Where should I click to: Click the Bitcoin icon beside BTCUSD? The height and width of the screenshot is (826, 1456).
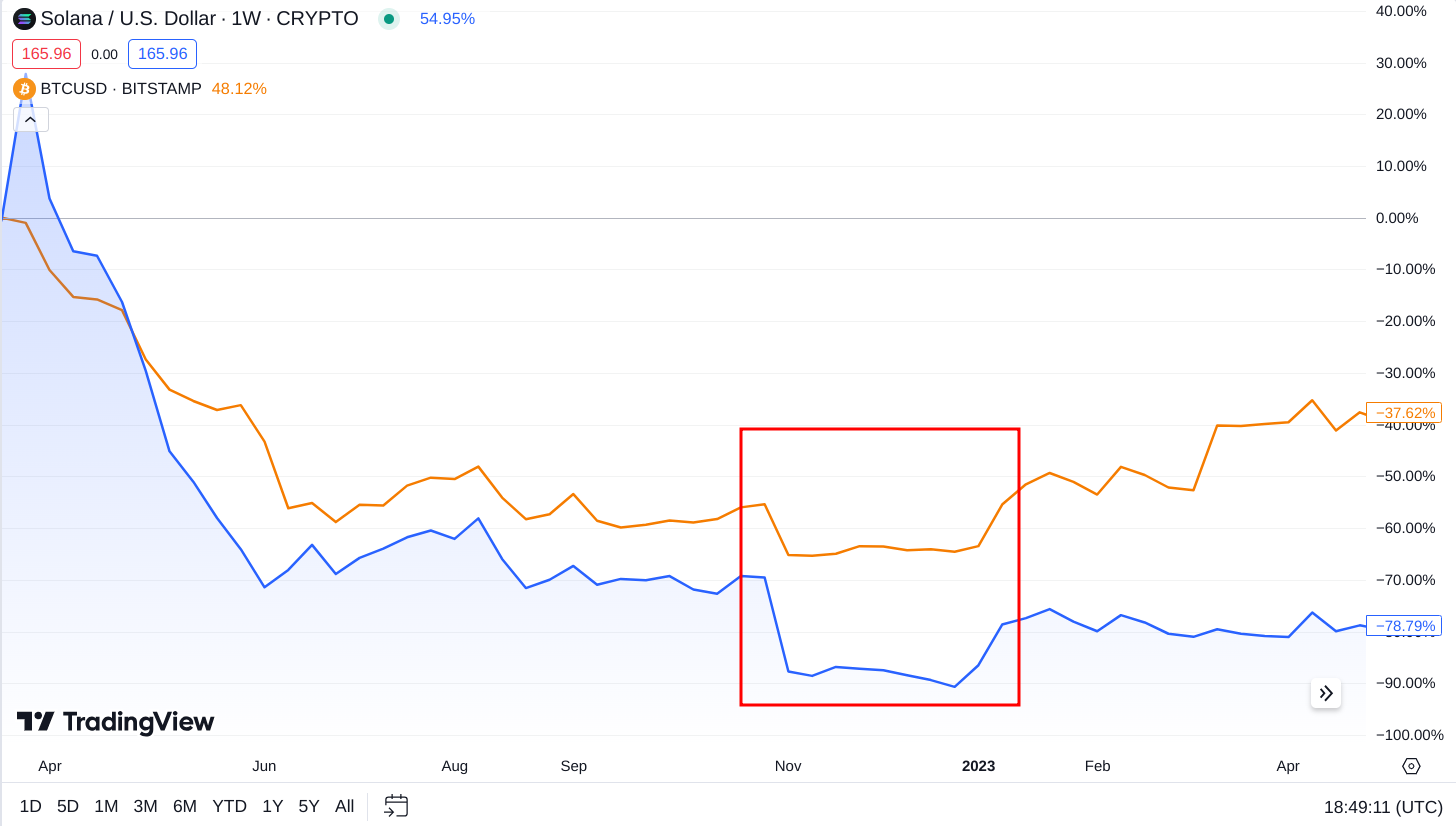pyautogui.click(x=22, y=89)
